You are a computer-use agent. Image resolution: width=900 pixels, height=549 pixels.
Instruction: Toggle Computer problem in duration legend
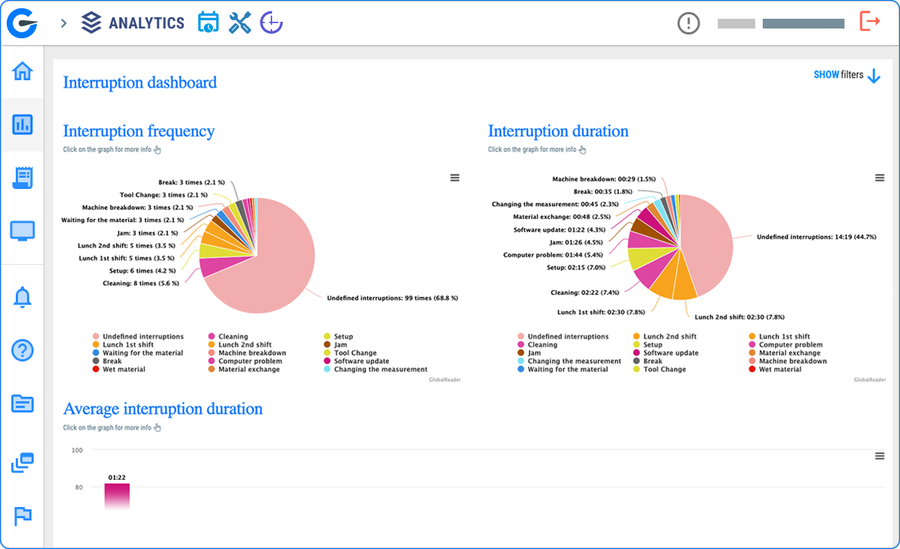[x=785, y=345]
